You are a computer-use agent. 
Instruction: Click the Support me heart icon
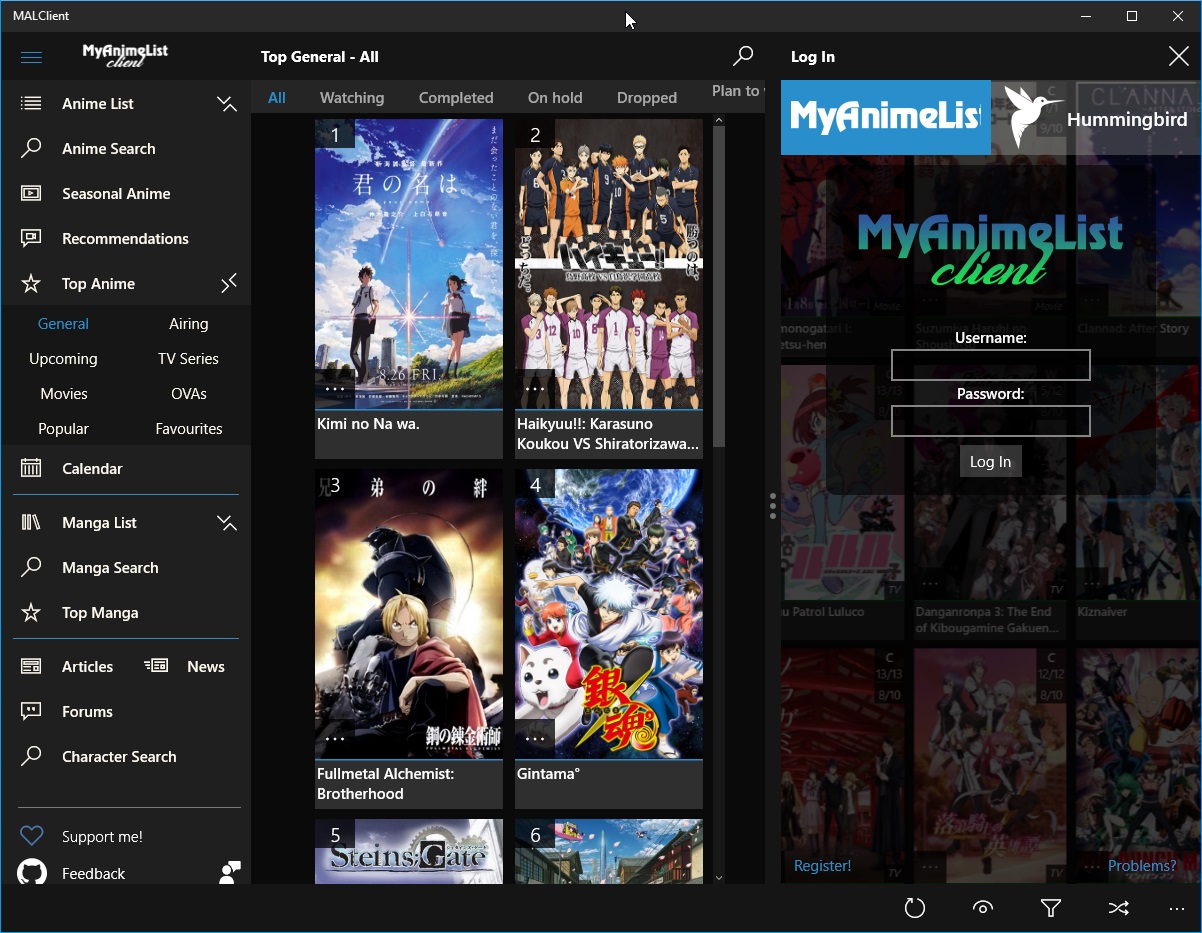[32, 836]
